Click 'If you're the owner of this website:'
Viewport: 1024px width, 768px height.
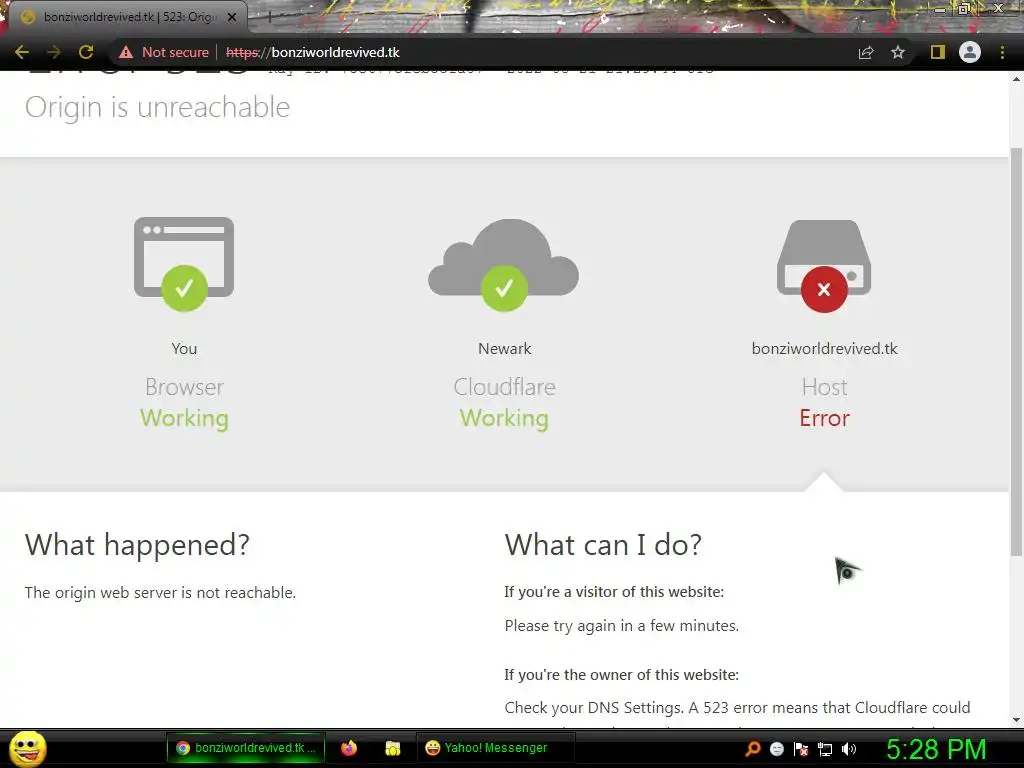(x=622, y=675)
